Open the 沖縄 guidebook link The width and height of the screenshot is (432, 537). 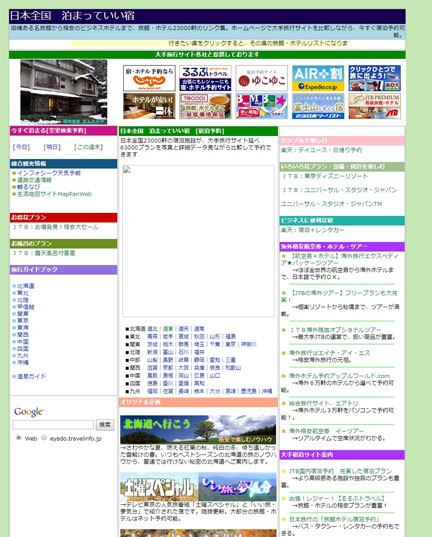(x=23, y=362)
